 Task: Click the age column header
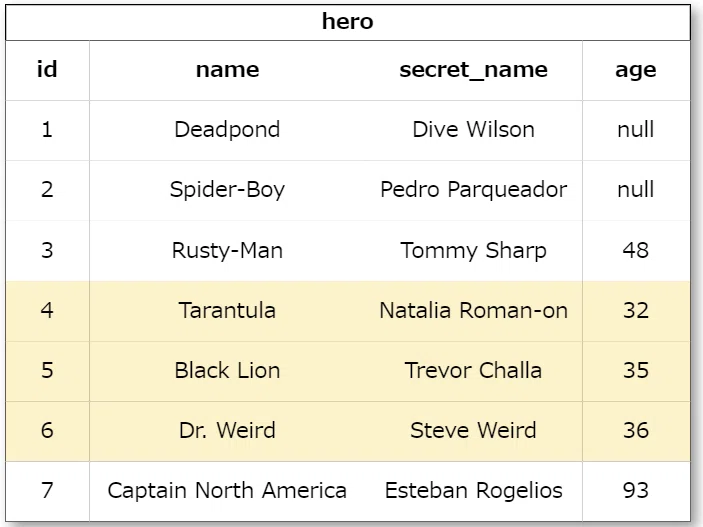[x=636, y=70]
